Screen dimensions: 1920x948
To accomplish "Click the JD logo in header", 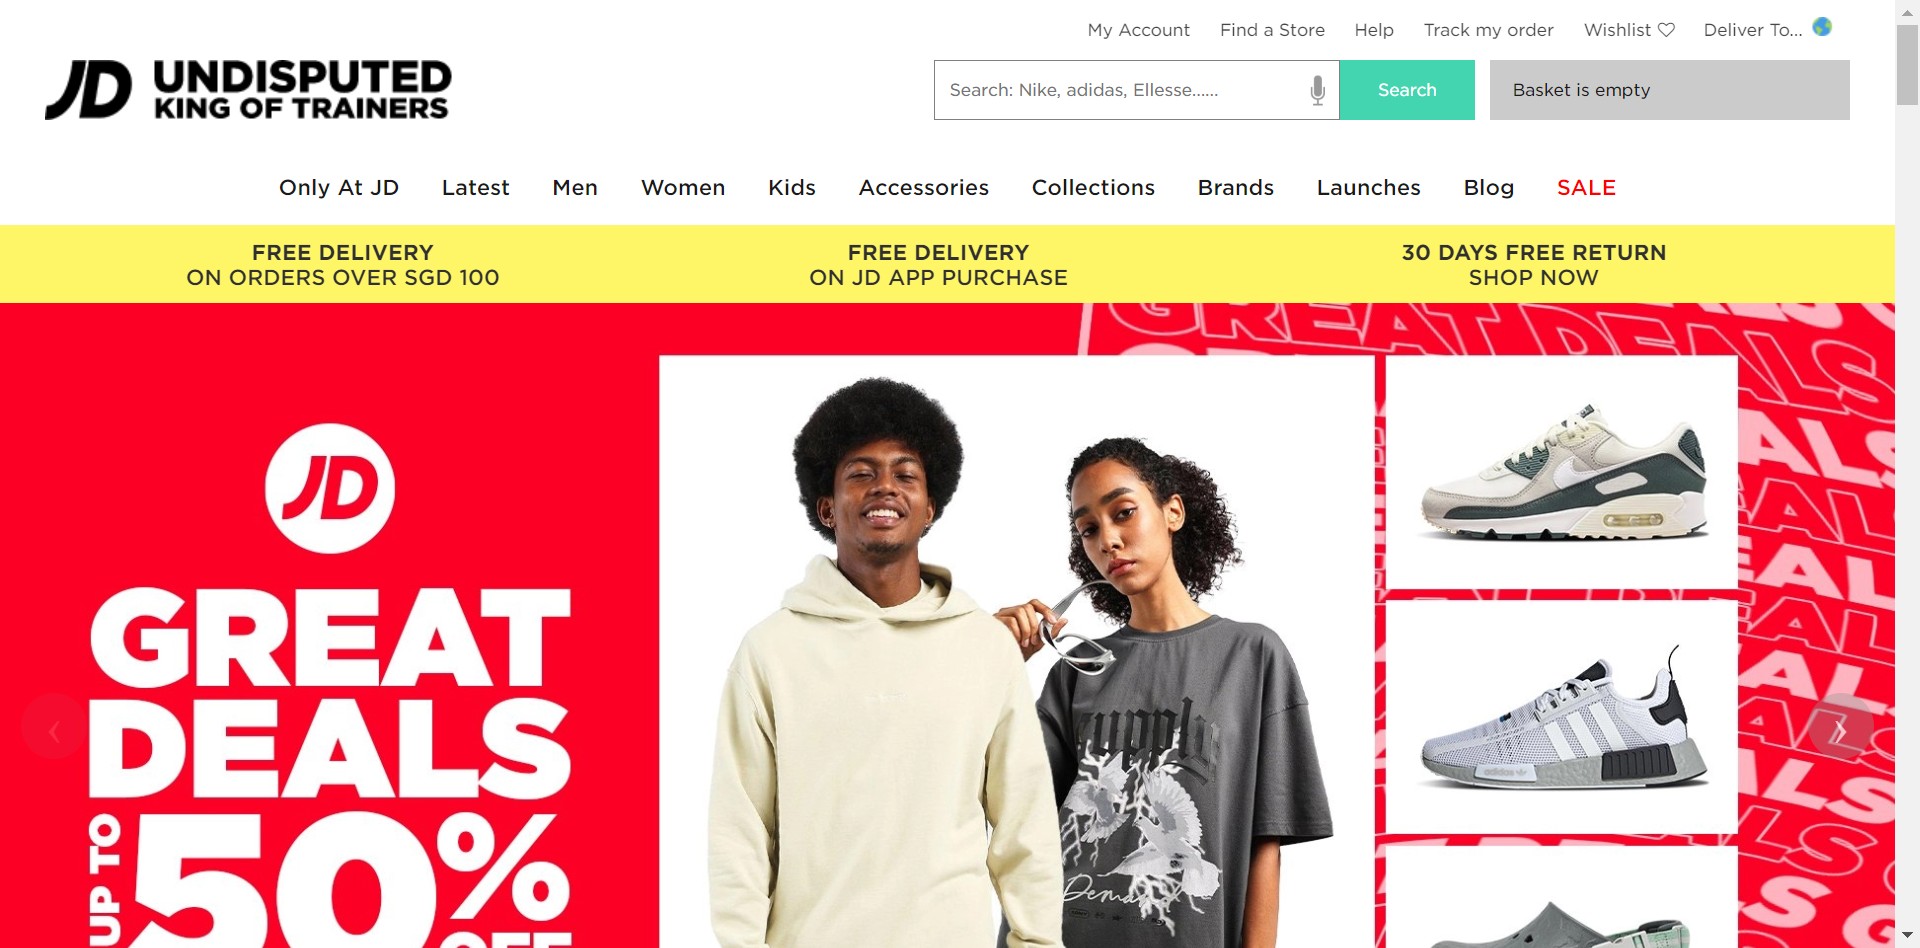I will (248, 90).
